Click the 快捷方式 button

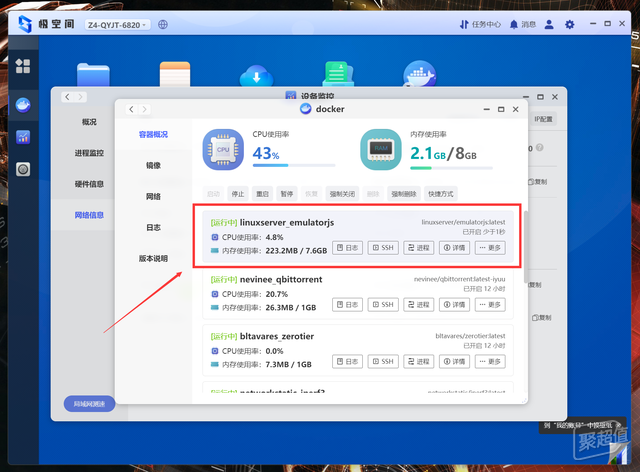coord(441,194)
